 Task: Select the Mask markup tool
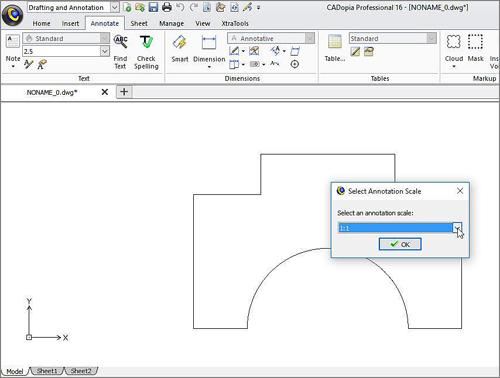click(475, 48)
